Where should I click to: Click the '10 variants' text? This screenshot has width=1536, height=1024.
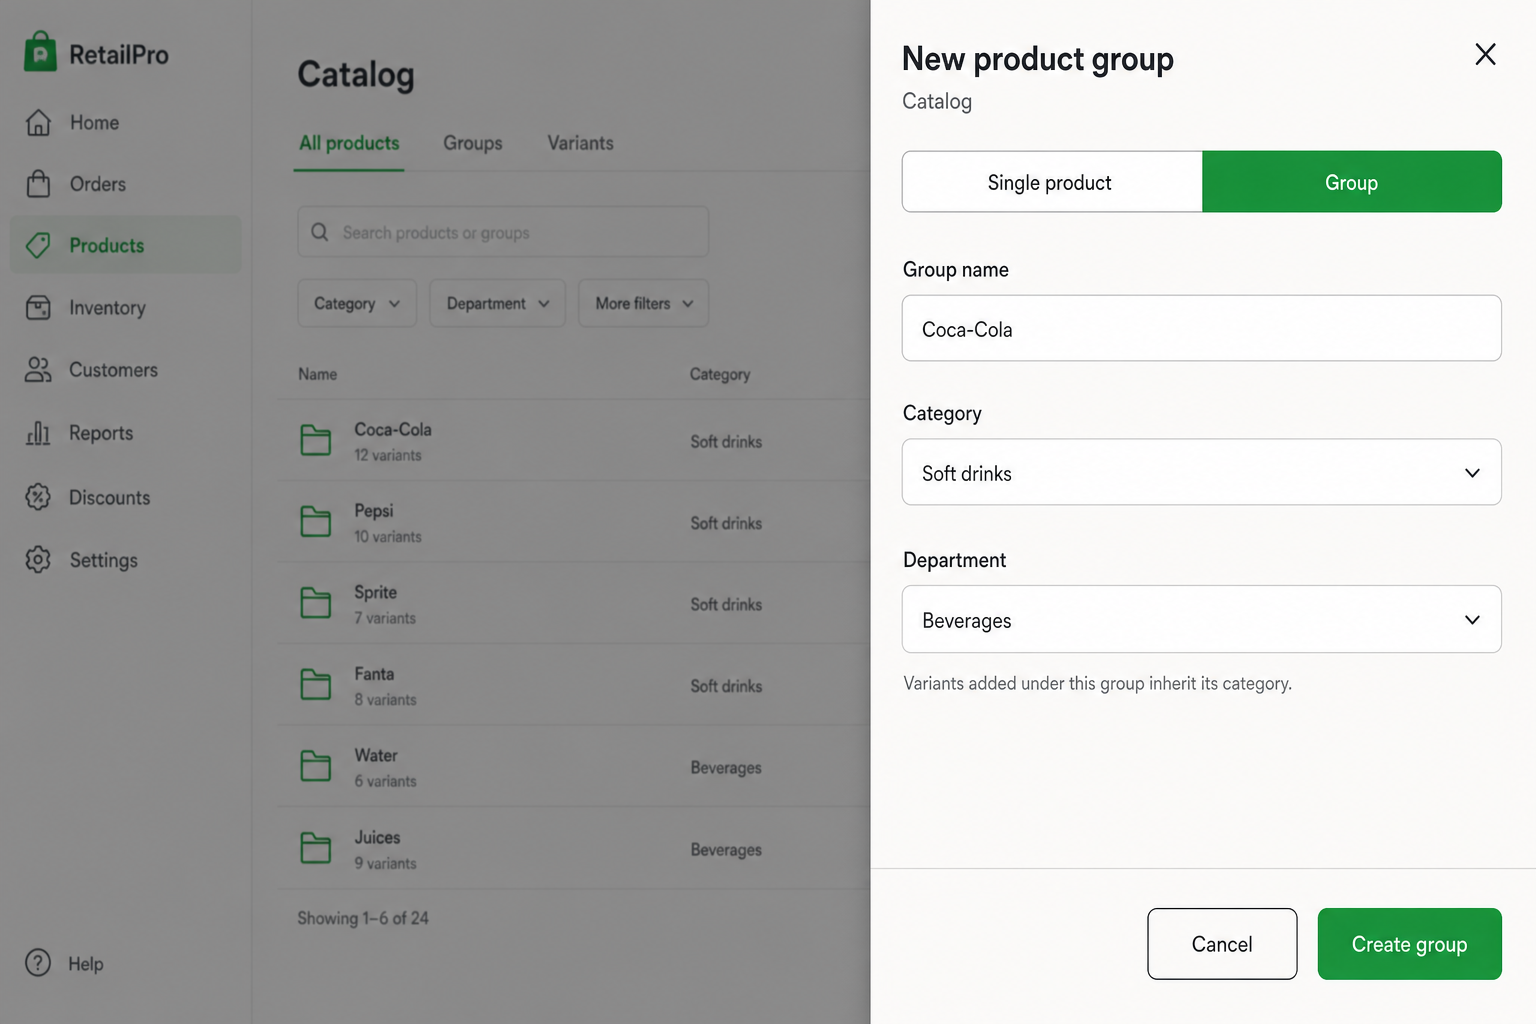pos(388,536)
